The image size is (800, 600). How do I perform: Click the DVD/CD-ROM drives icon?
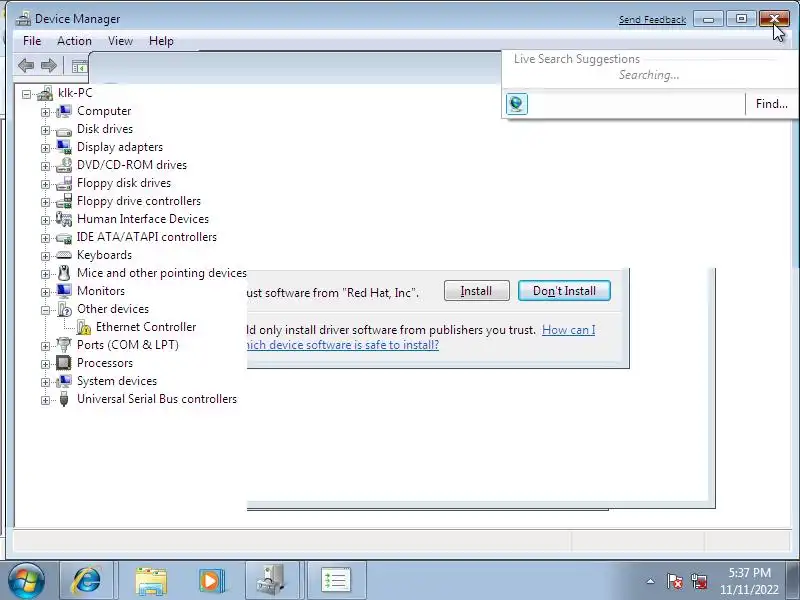(64, 165)
